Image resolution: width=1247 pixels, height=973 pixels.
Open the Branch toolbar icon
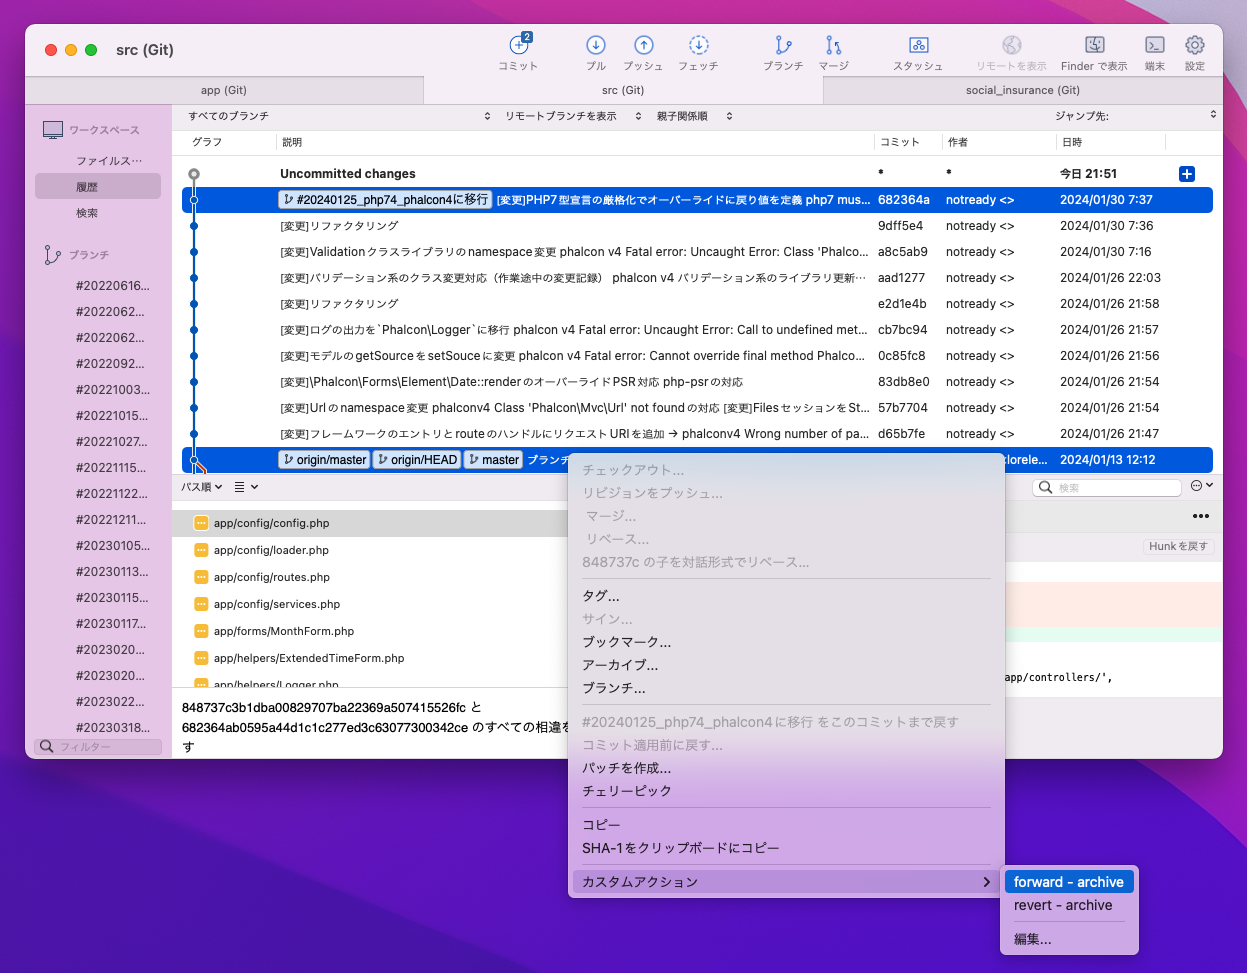[x=783, y=45]
